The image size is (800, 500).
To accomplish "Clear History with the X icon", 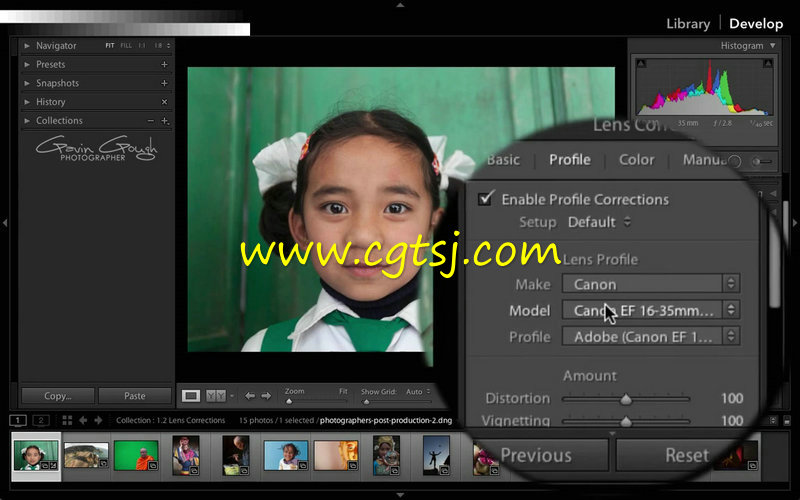I will tap(164, 102).
